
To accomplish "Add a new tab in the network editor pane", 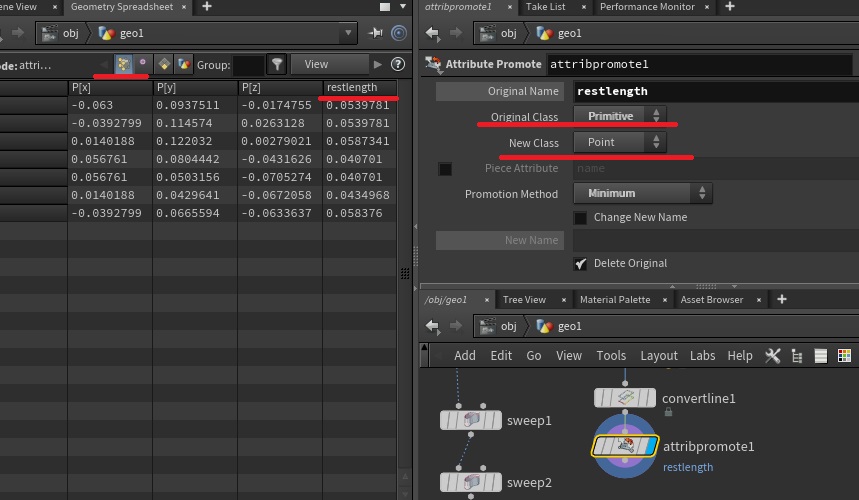I will [782, 299].
